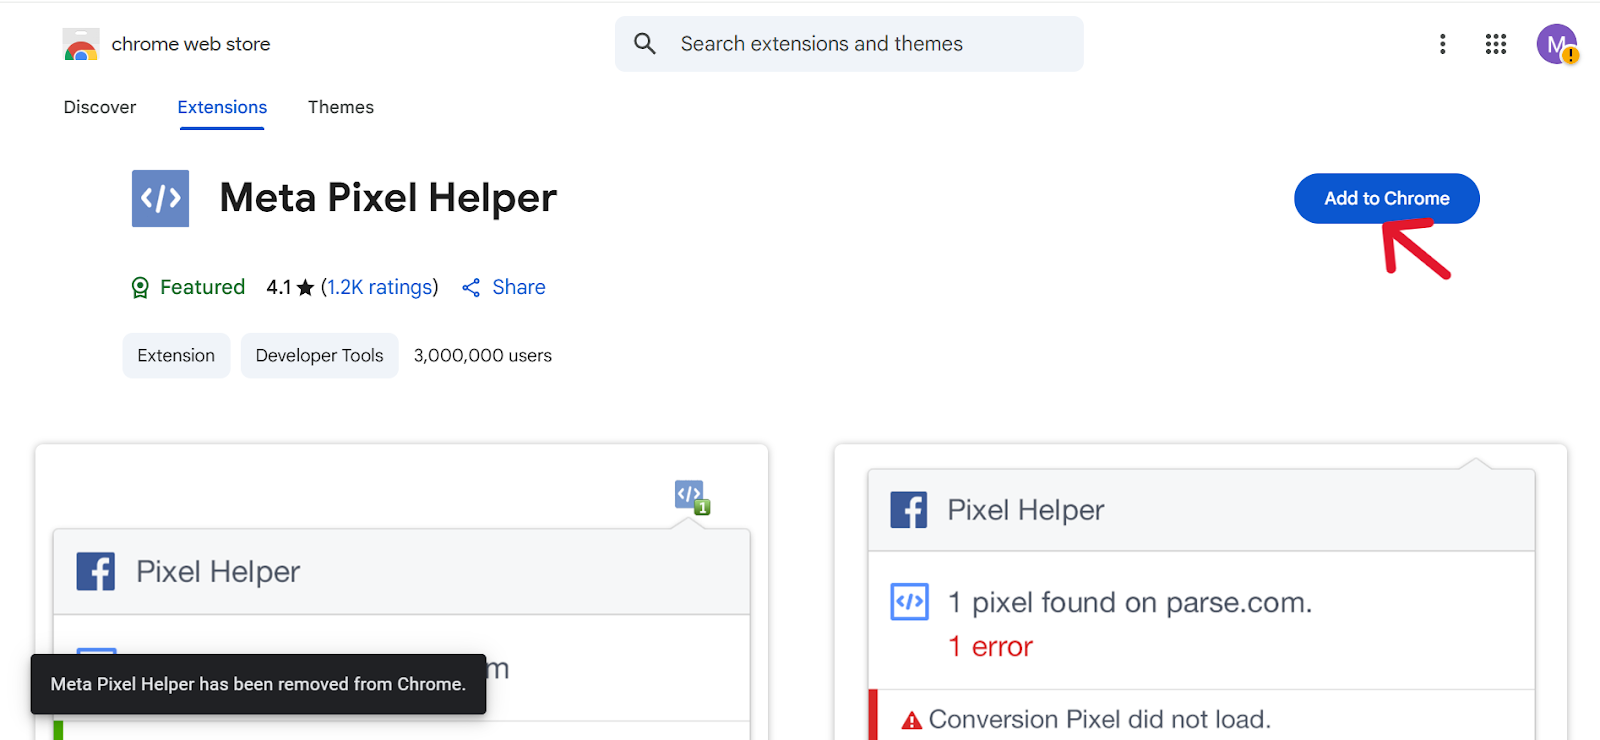Open the Google apps grid

(x=1496, y=44)
